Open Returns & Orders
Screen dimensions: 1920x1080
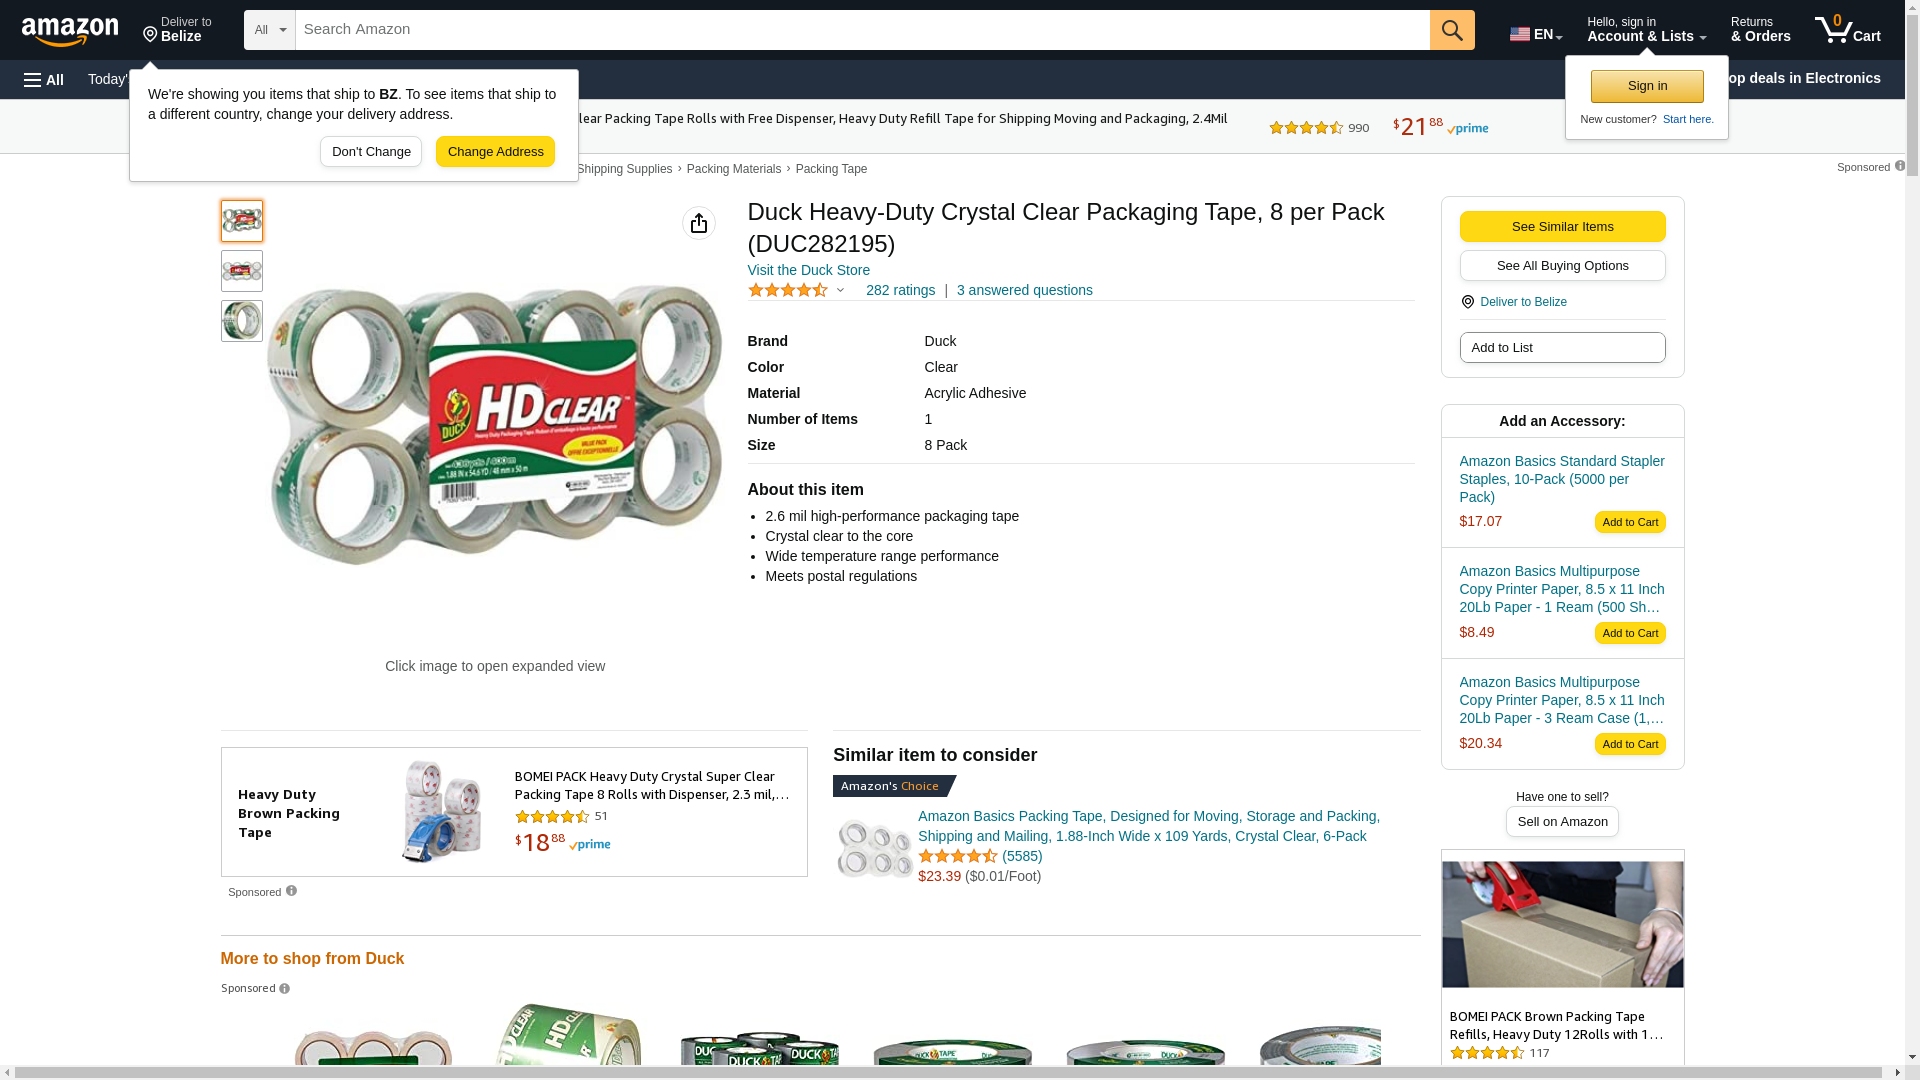[x=1760, y=30]
